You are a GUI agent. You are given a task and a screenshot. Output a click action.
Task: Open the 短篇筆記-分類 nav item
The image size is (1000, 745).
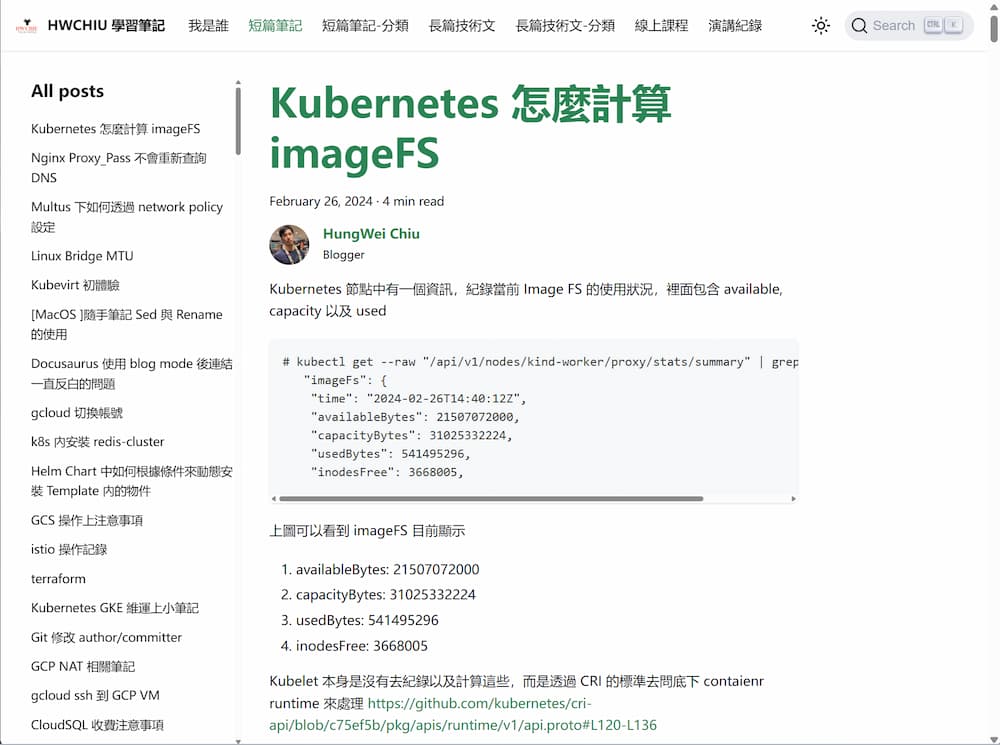[365, 26]
